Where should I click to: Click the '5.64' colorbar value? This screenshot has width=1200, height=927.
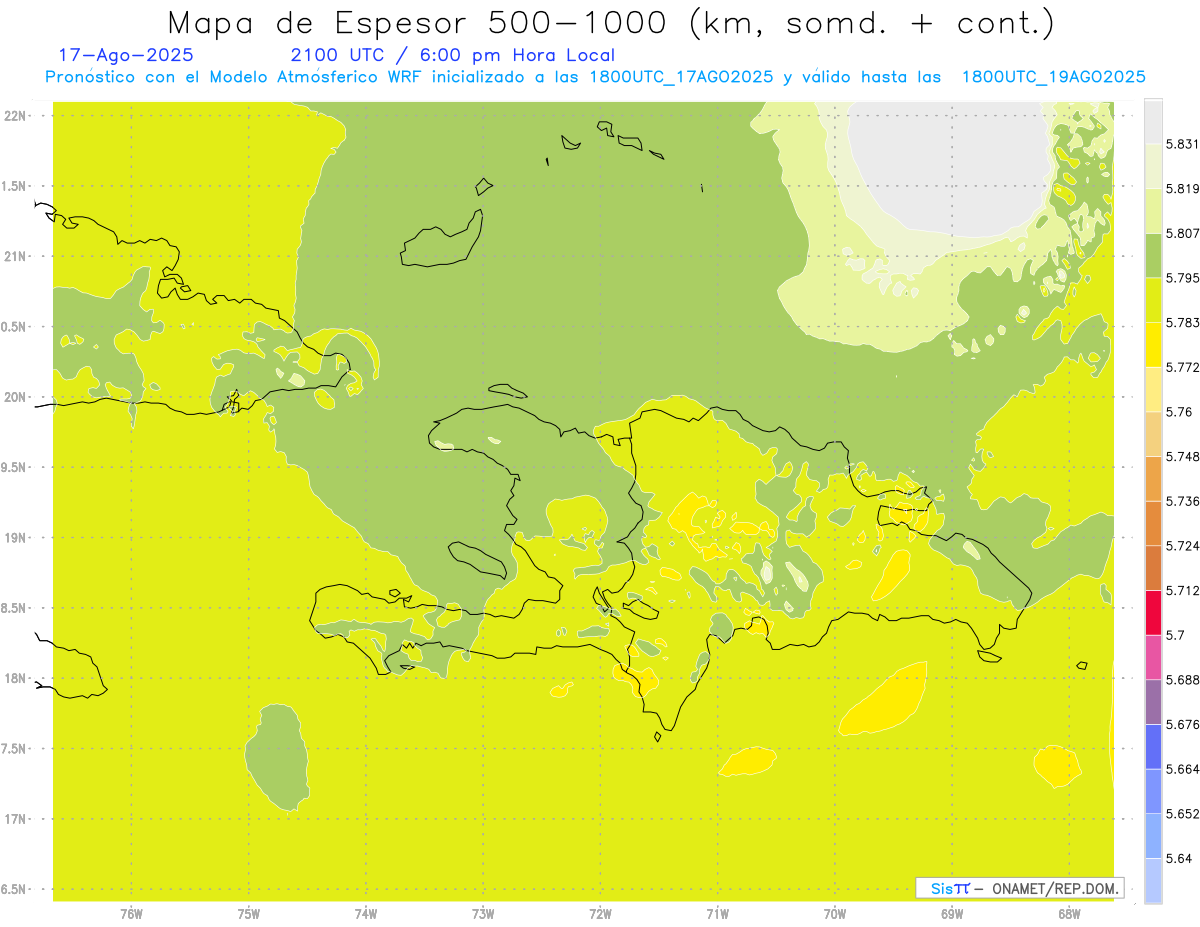click(x=1179, y=859)
